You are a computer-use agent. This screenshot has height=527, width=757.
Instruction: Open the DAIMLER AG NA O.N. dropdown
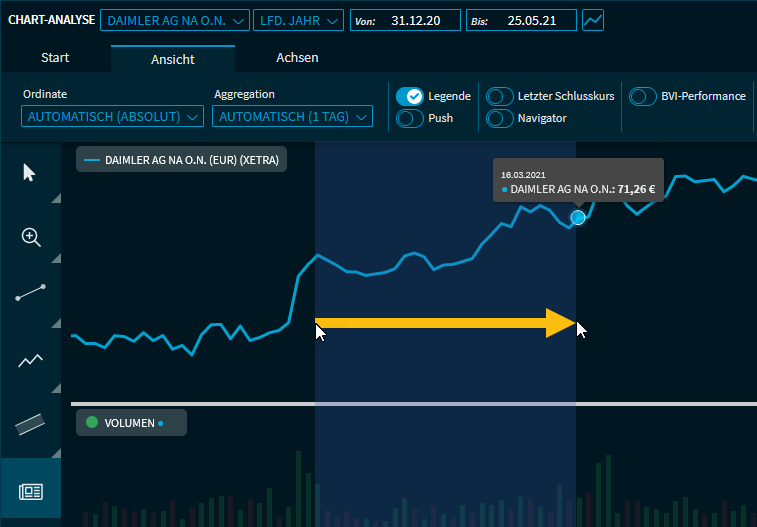click(x=175, y=20)
